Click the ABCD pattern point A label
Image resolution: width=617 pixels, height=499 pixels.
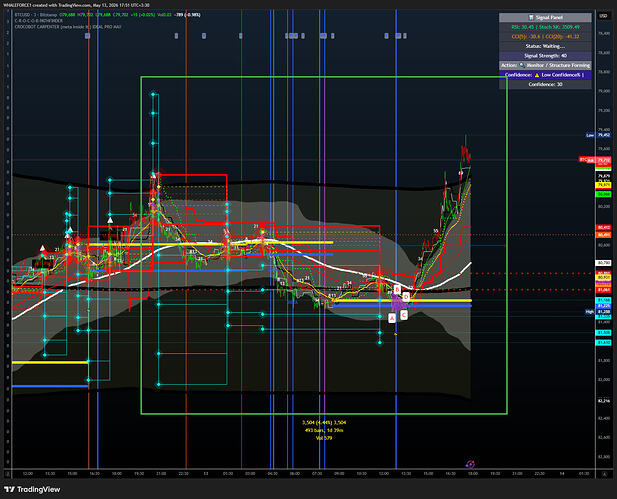(x=392, y=318)
